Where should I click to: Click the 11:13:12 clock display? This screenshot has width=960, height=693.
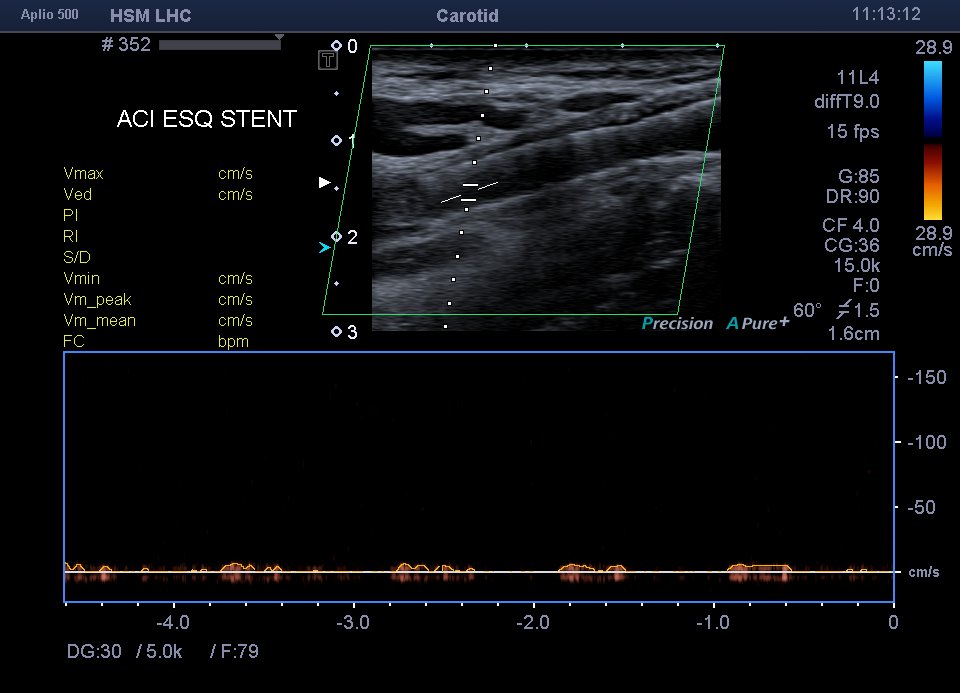click(x=886, y=14)
